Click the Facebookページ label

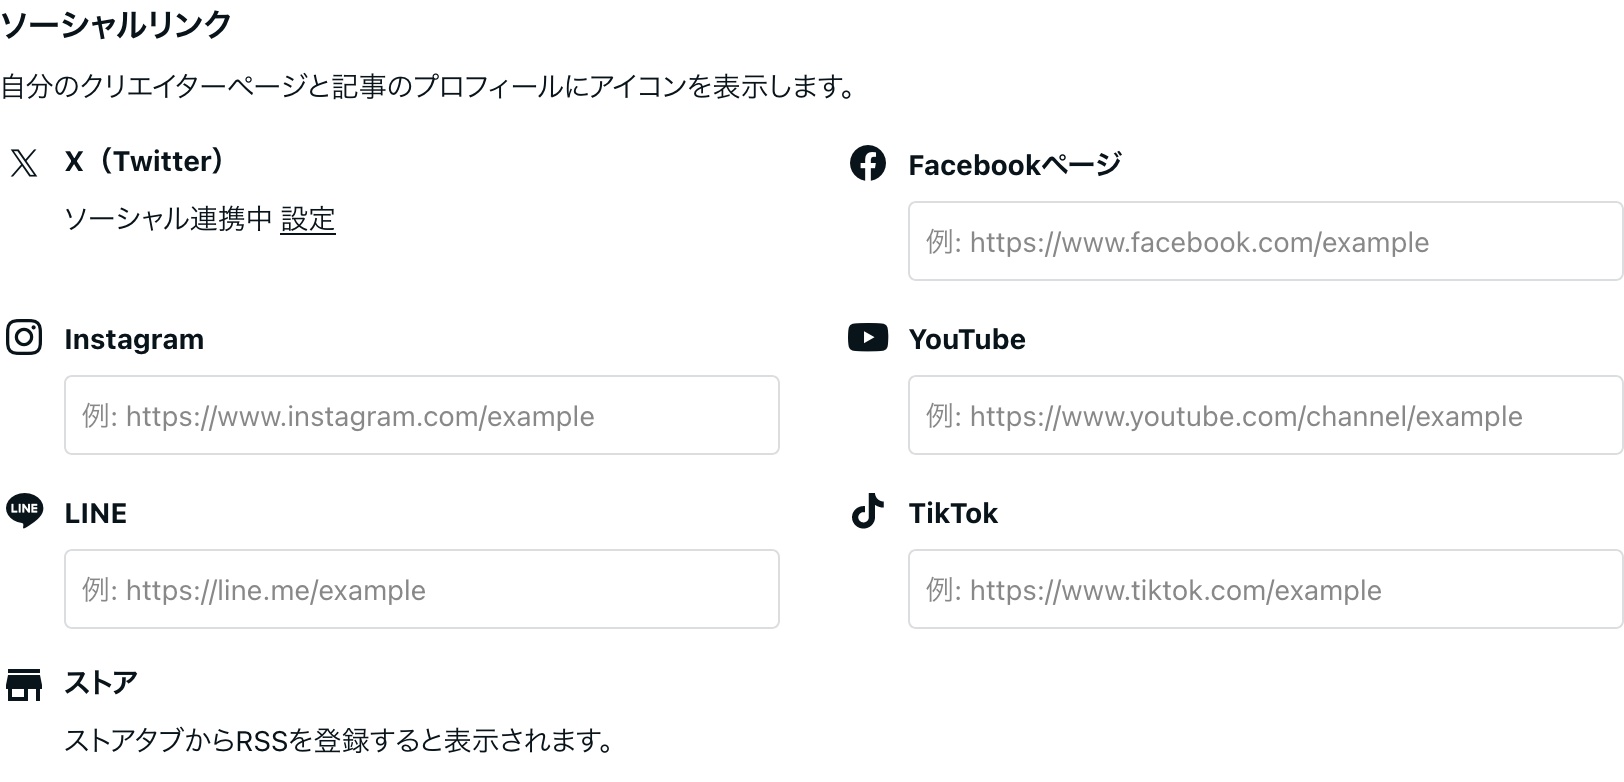click(1014, 165)
